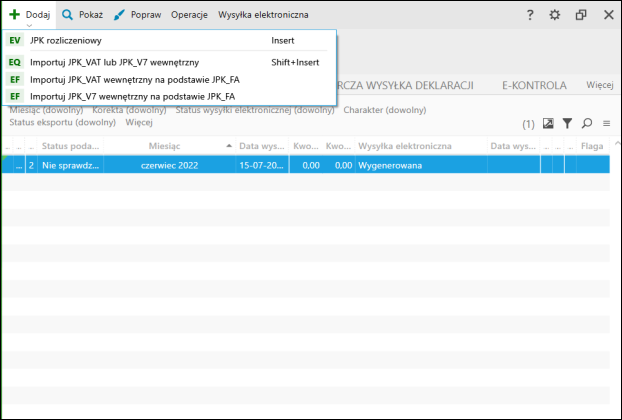Click the Wygenerowana cell
Image resolution: width=622 pixels, height=420 pixels.
(x=421, y=165)
